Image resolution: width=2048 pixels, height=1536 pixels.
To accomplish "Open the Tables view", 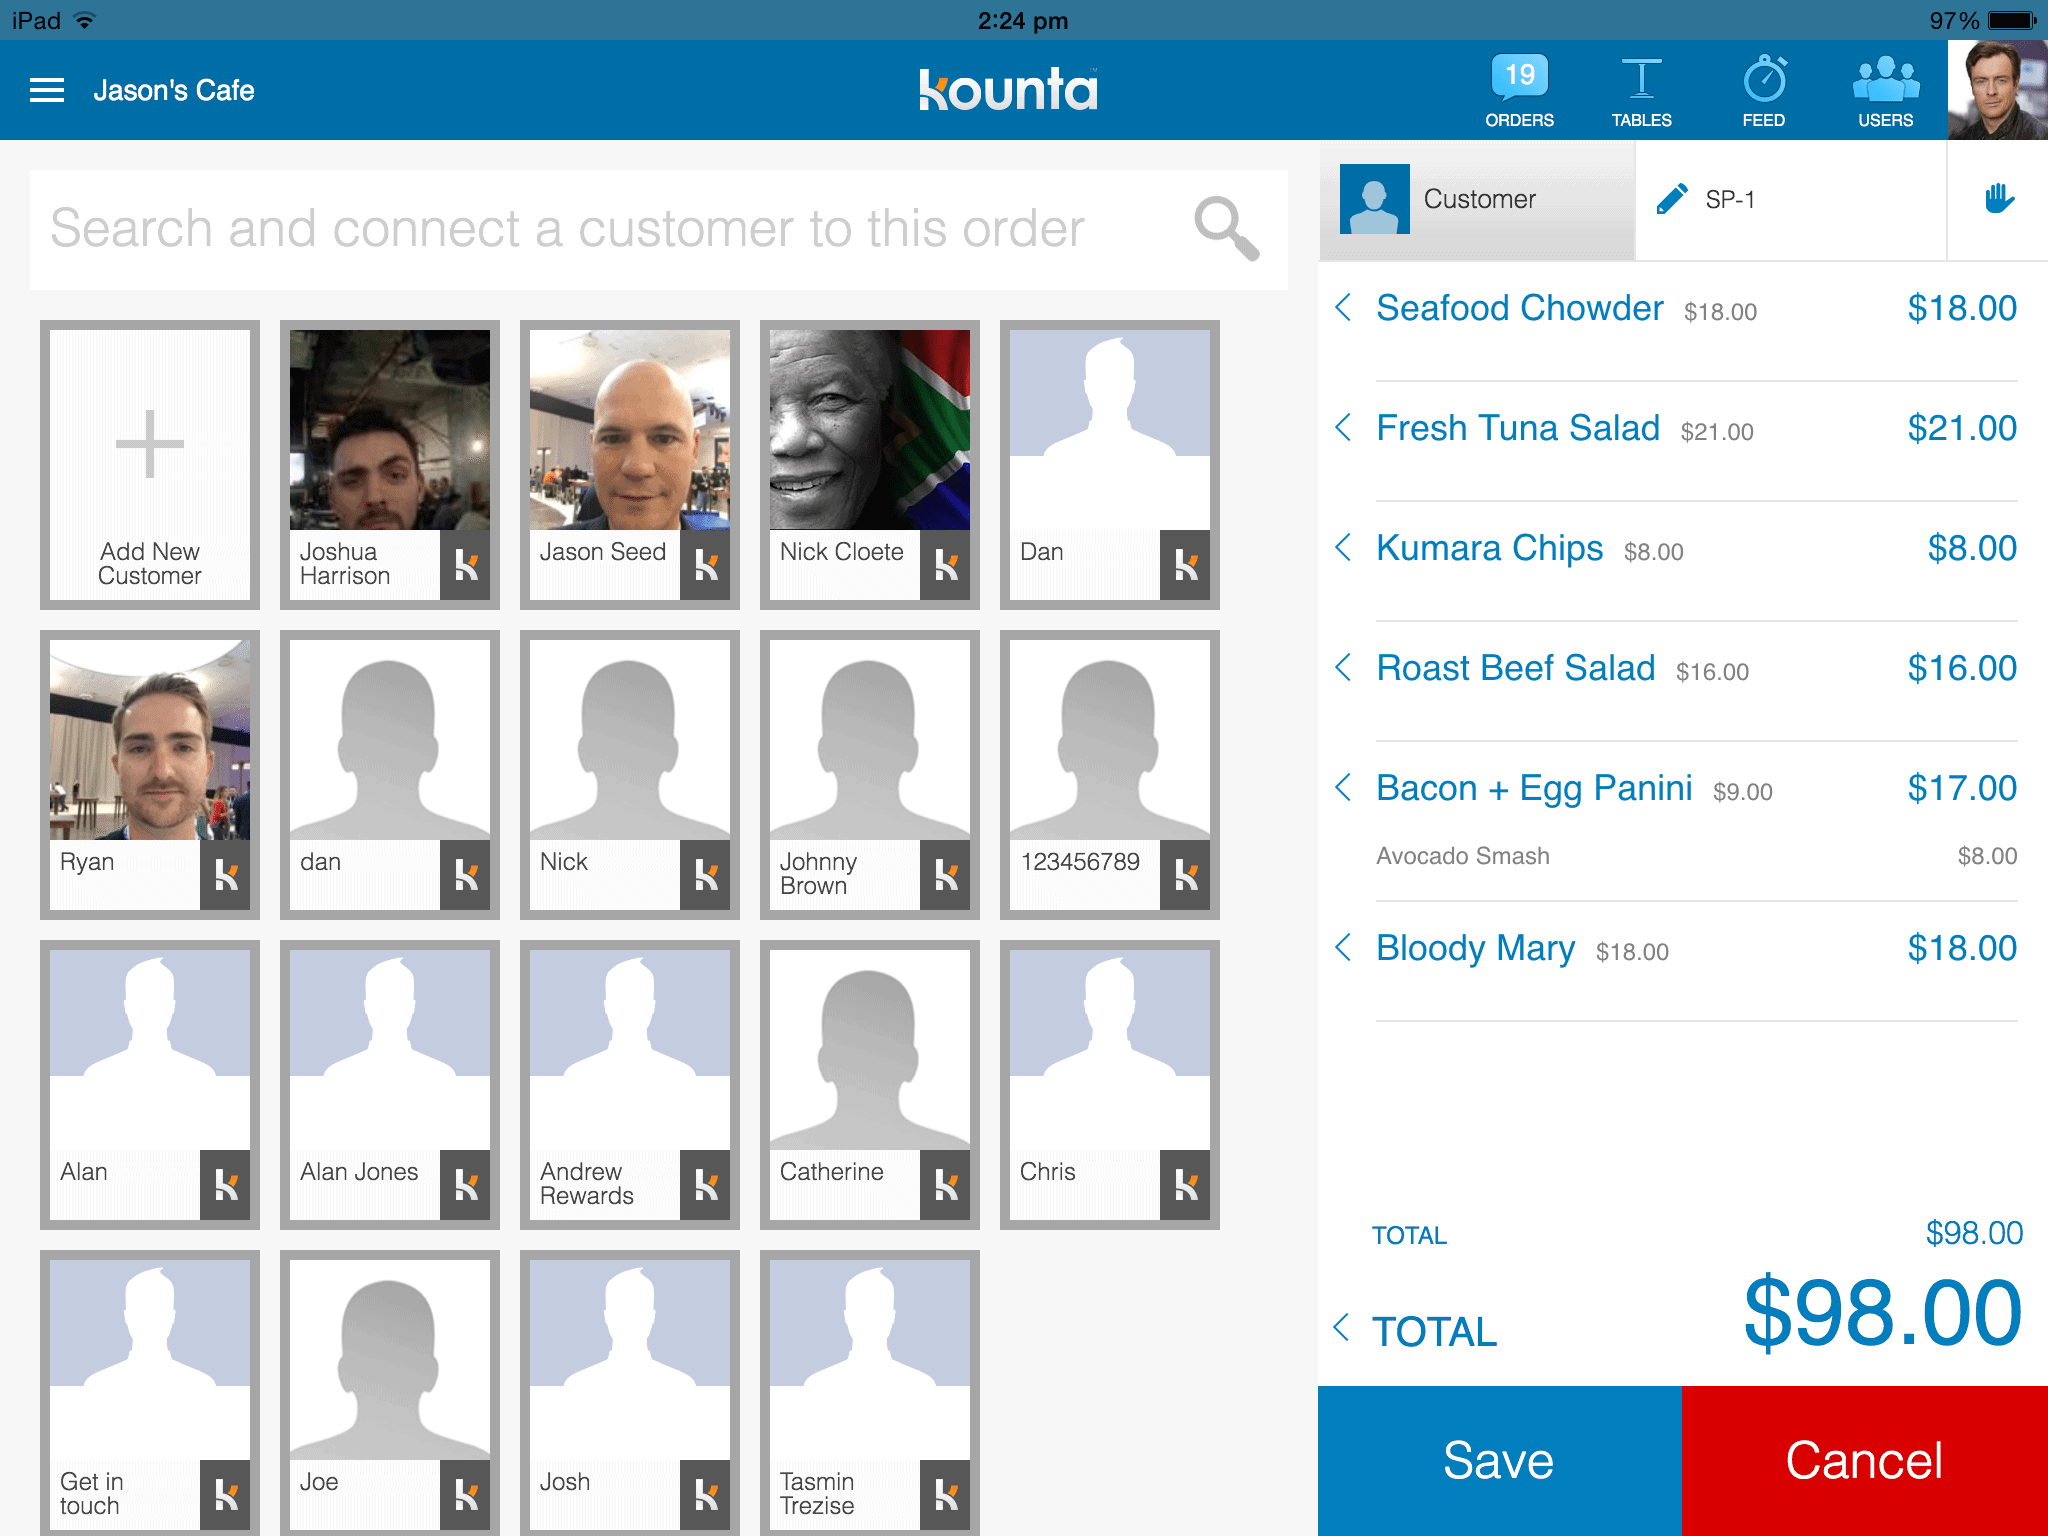I will (1641, 91).
